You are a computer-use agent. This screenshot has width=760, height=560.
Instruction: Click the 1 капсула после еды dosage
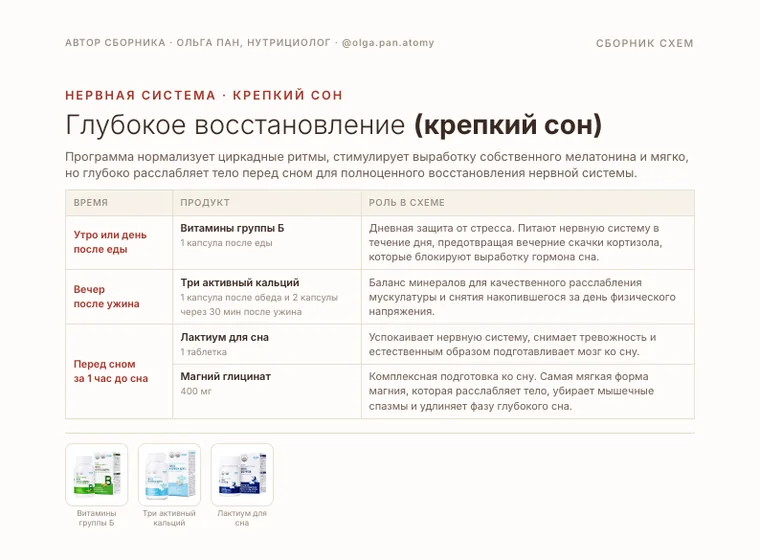[226, 243]
